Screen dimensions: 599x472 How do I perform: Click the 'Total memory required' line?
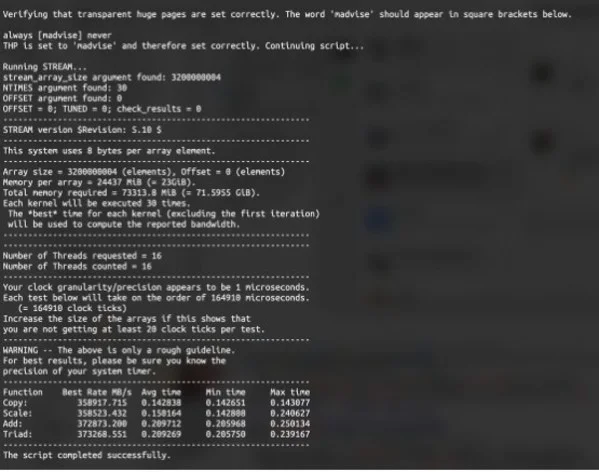click(131, 193)
